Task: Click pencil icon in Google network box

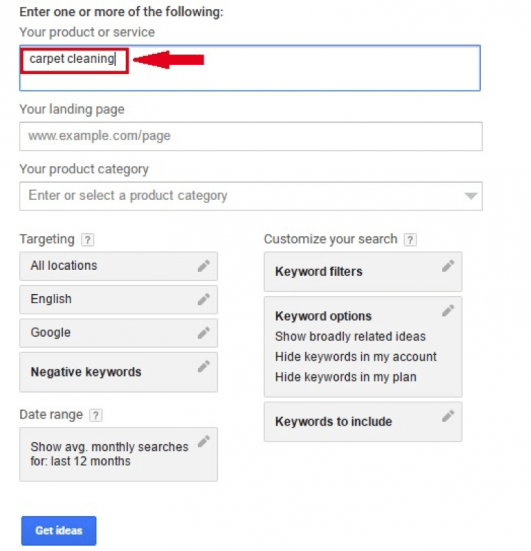Action: click(203, 333)
